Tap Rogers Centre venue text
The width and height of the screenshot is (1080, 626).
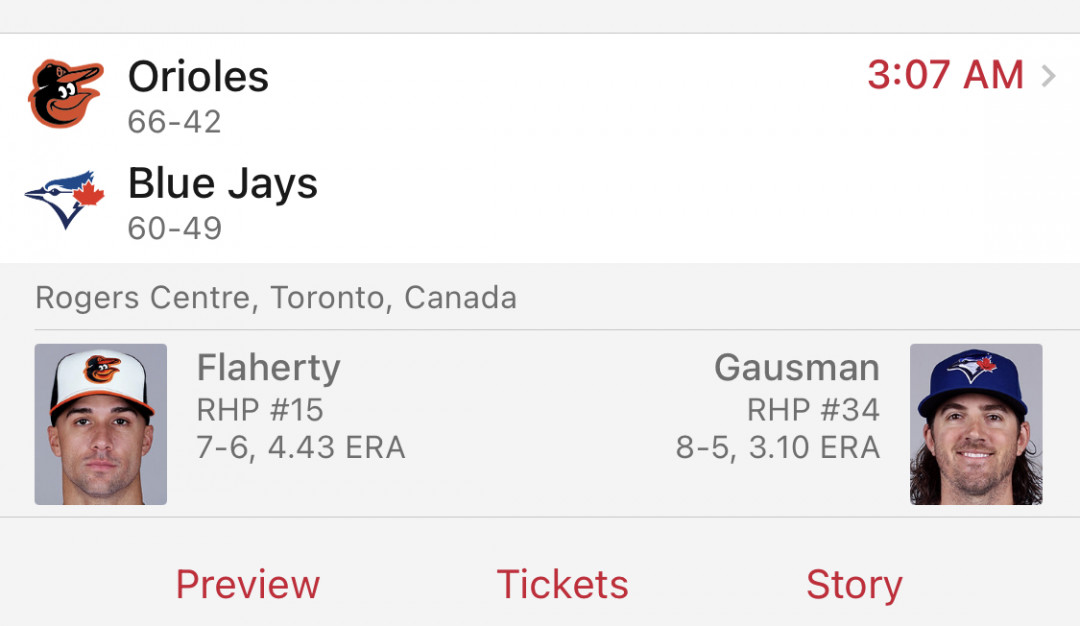(x=276, y=298)
